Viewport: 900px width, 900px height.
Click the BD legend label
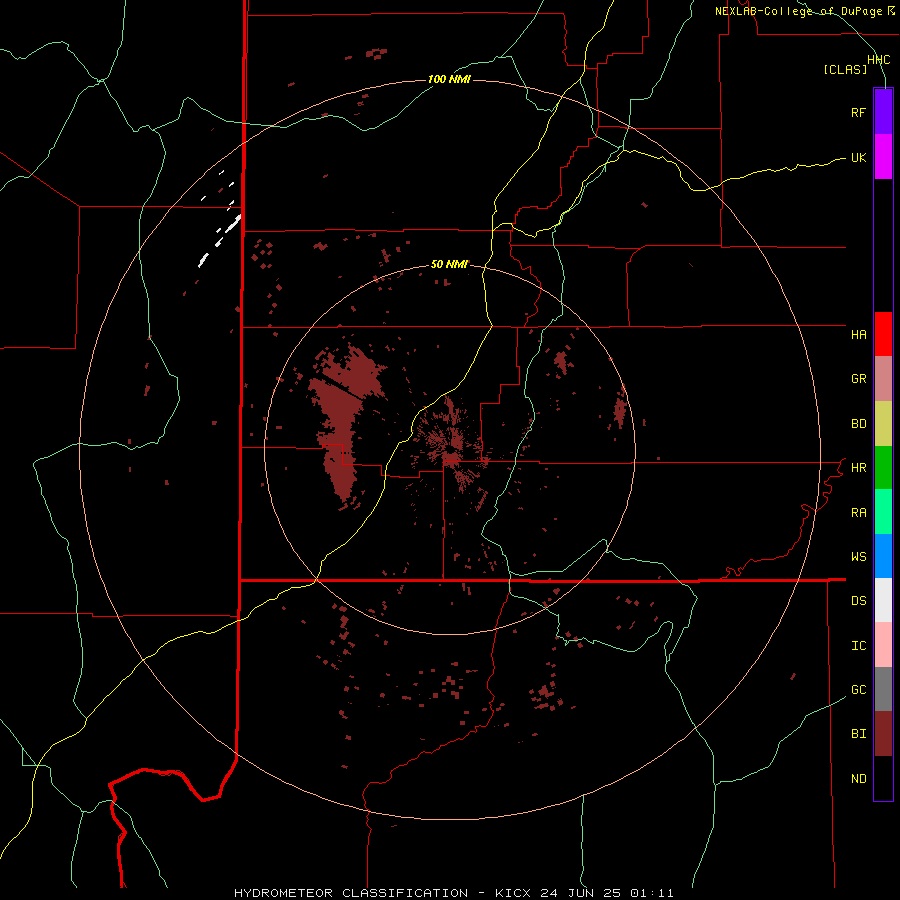858,424
